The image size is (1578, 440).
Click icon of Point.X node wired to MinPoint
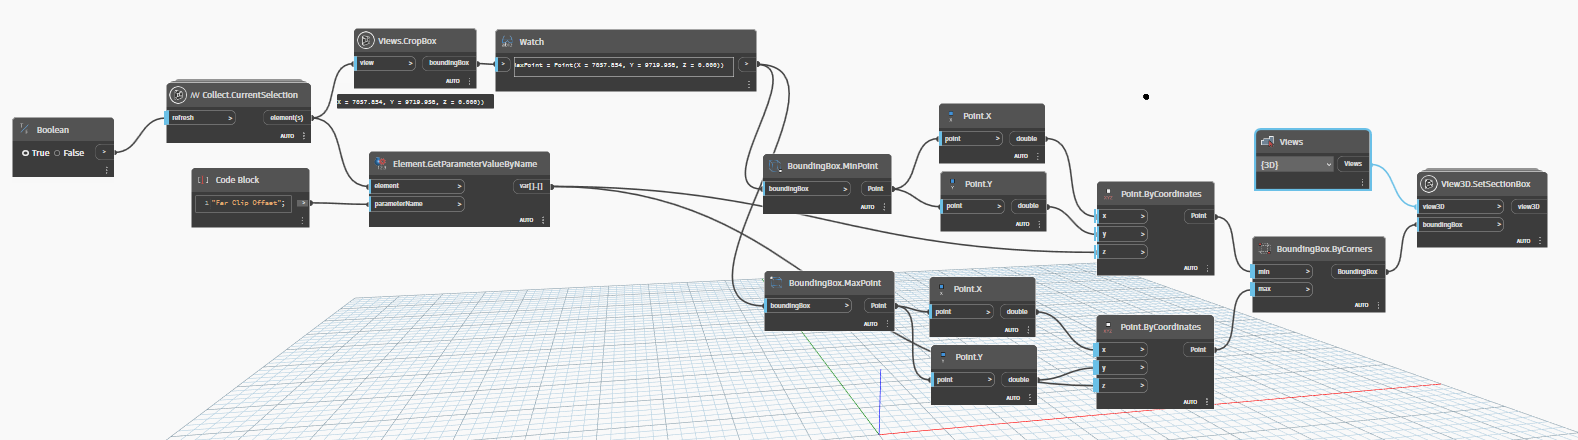[x=951, y=116]
